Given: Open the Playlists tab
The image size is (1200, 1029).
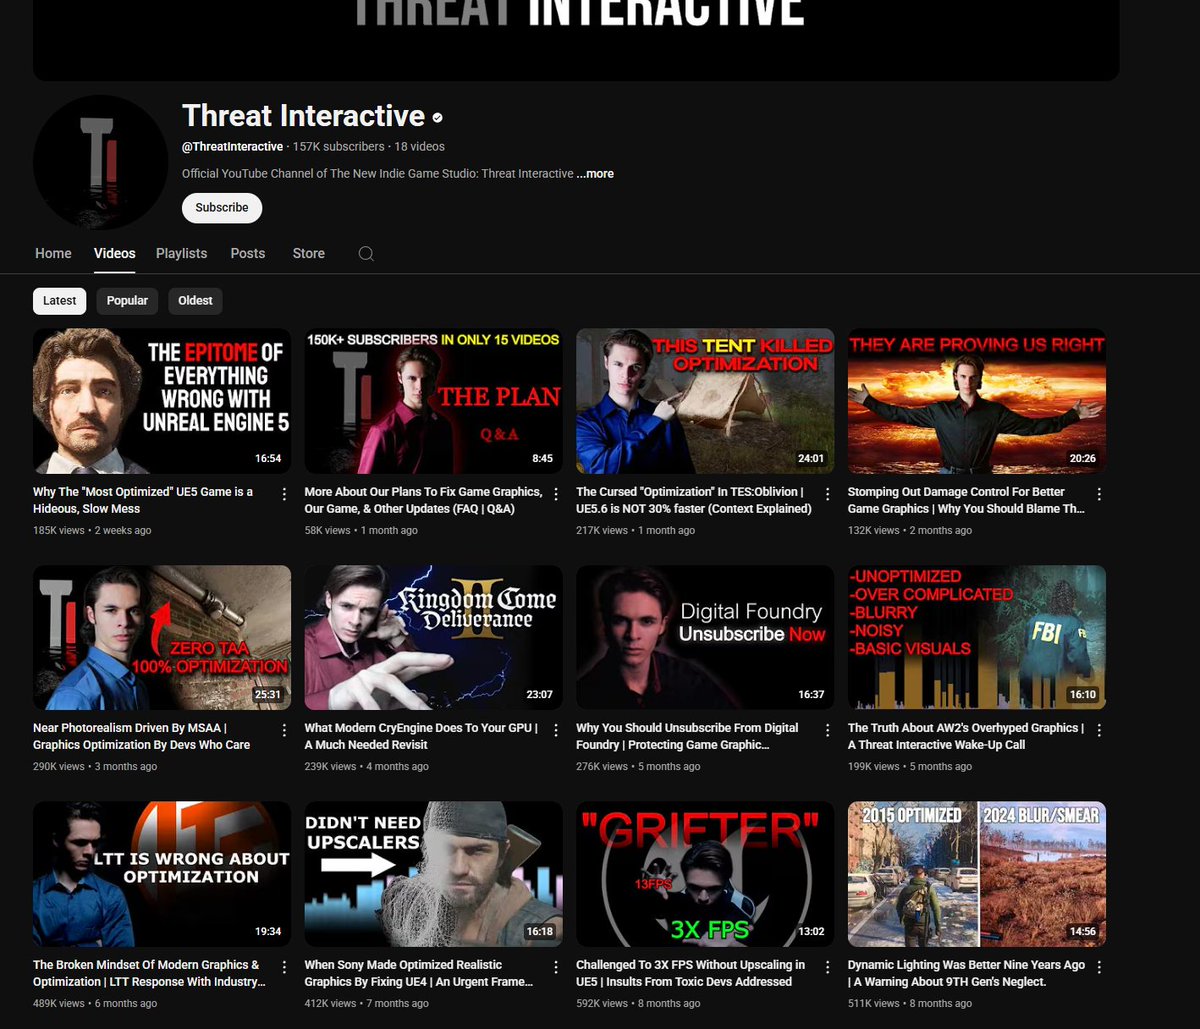Looking at the screenshot, I should (x=182, y=254).
